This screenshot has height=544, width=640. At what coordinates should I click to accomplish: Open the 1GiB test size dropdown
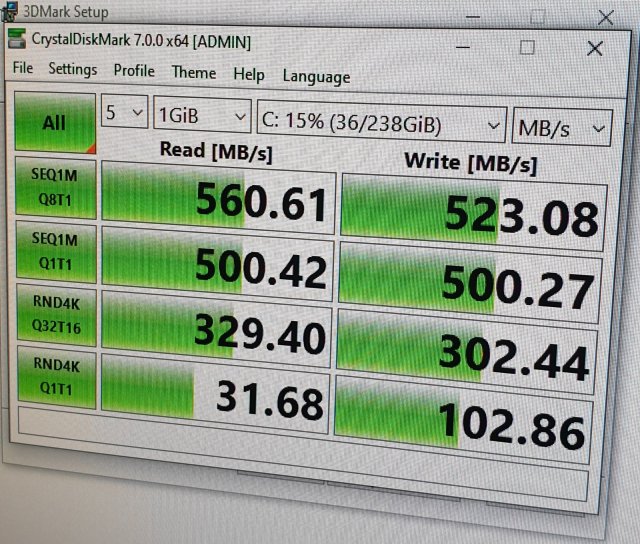tap(202, 115)
